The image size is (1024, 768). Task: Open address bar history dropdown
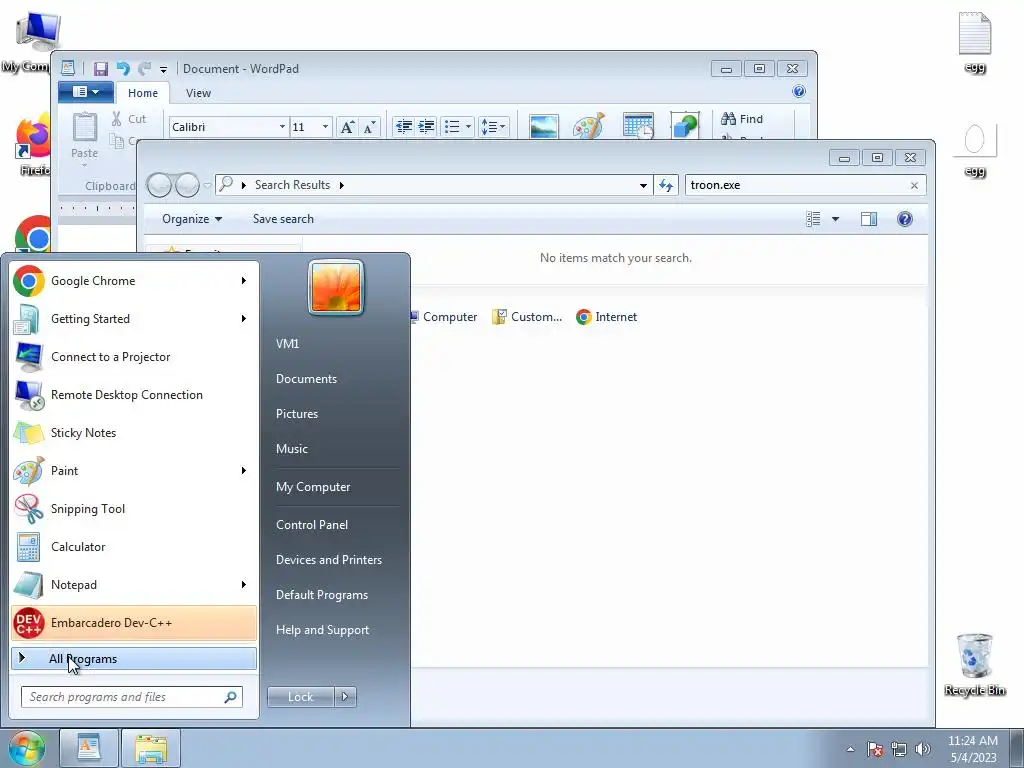coord(643,185)
